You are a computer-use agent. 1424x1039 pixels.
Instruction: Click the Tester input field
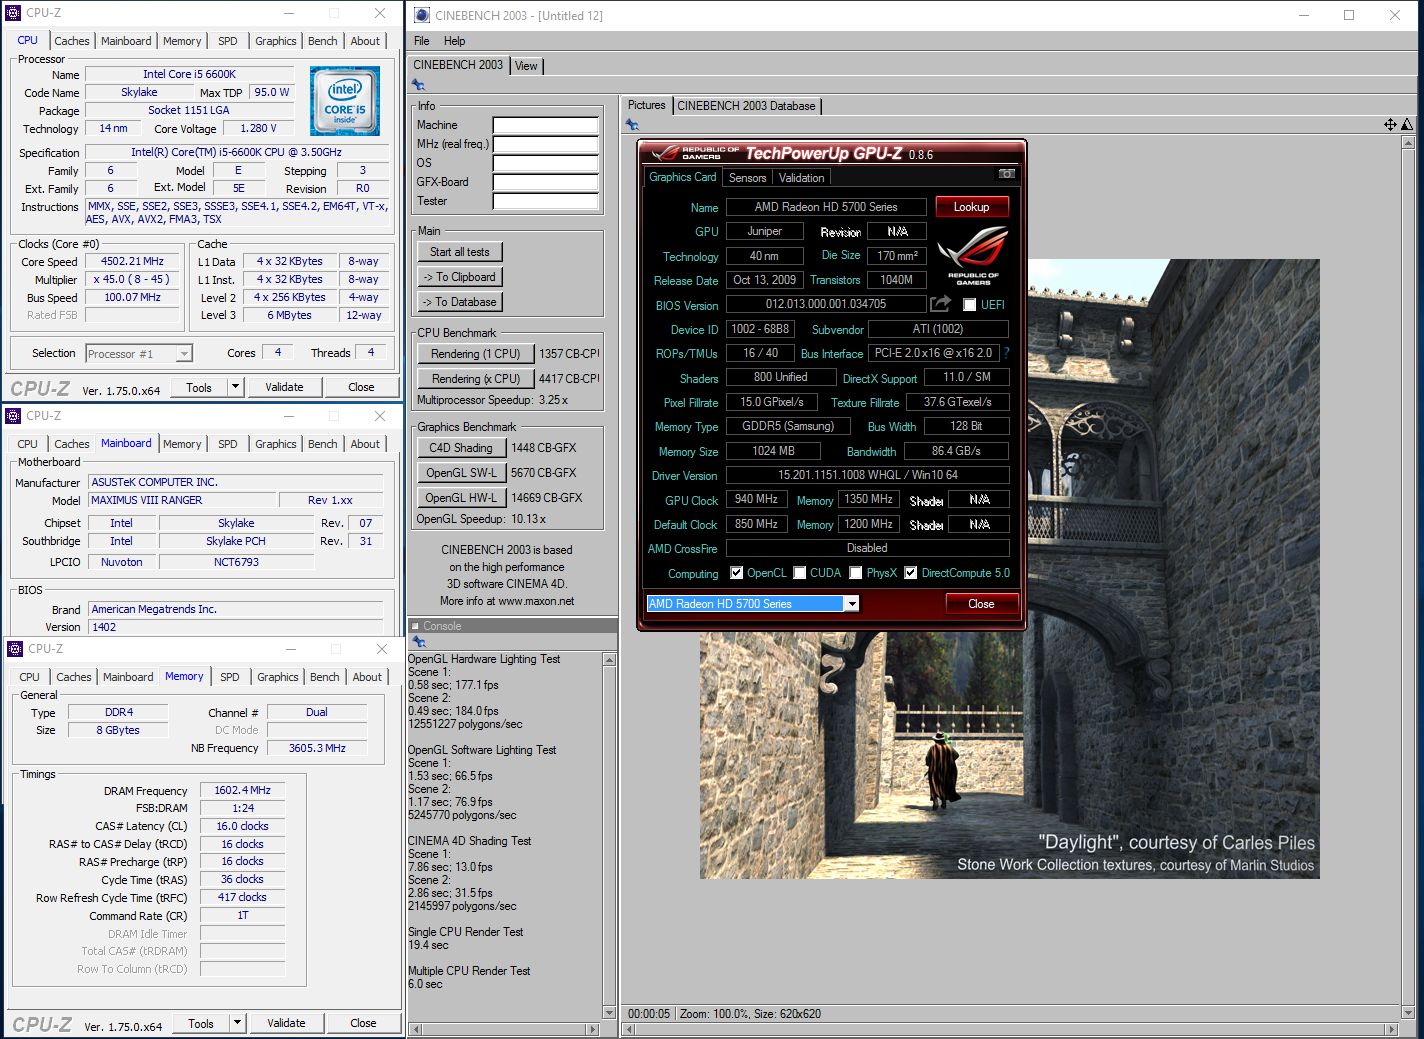[546, 201]
